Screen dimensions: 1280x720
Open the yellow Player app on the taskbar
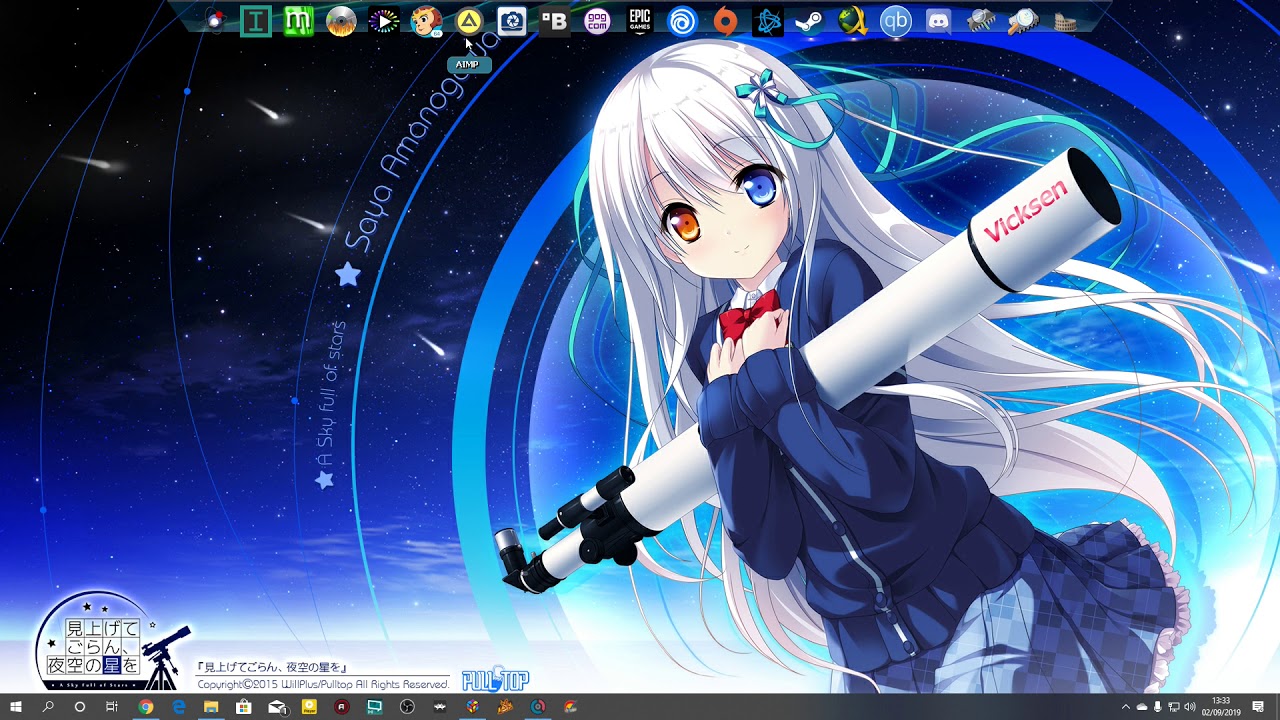tap(309, 707)
